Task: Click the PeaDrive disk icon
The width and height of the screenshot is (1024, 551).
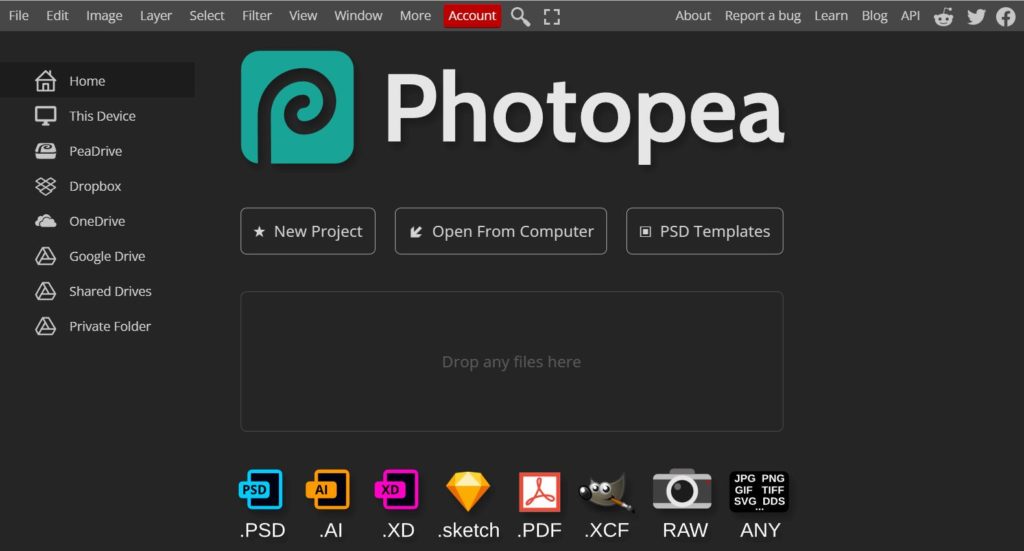Action: (46, 151)
